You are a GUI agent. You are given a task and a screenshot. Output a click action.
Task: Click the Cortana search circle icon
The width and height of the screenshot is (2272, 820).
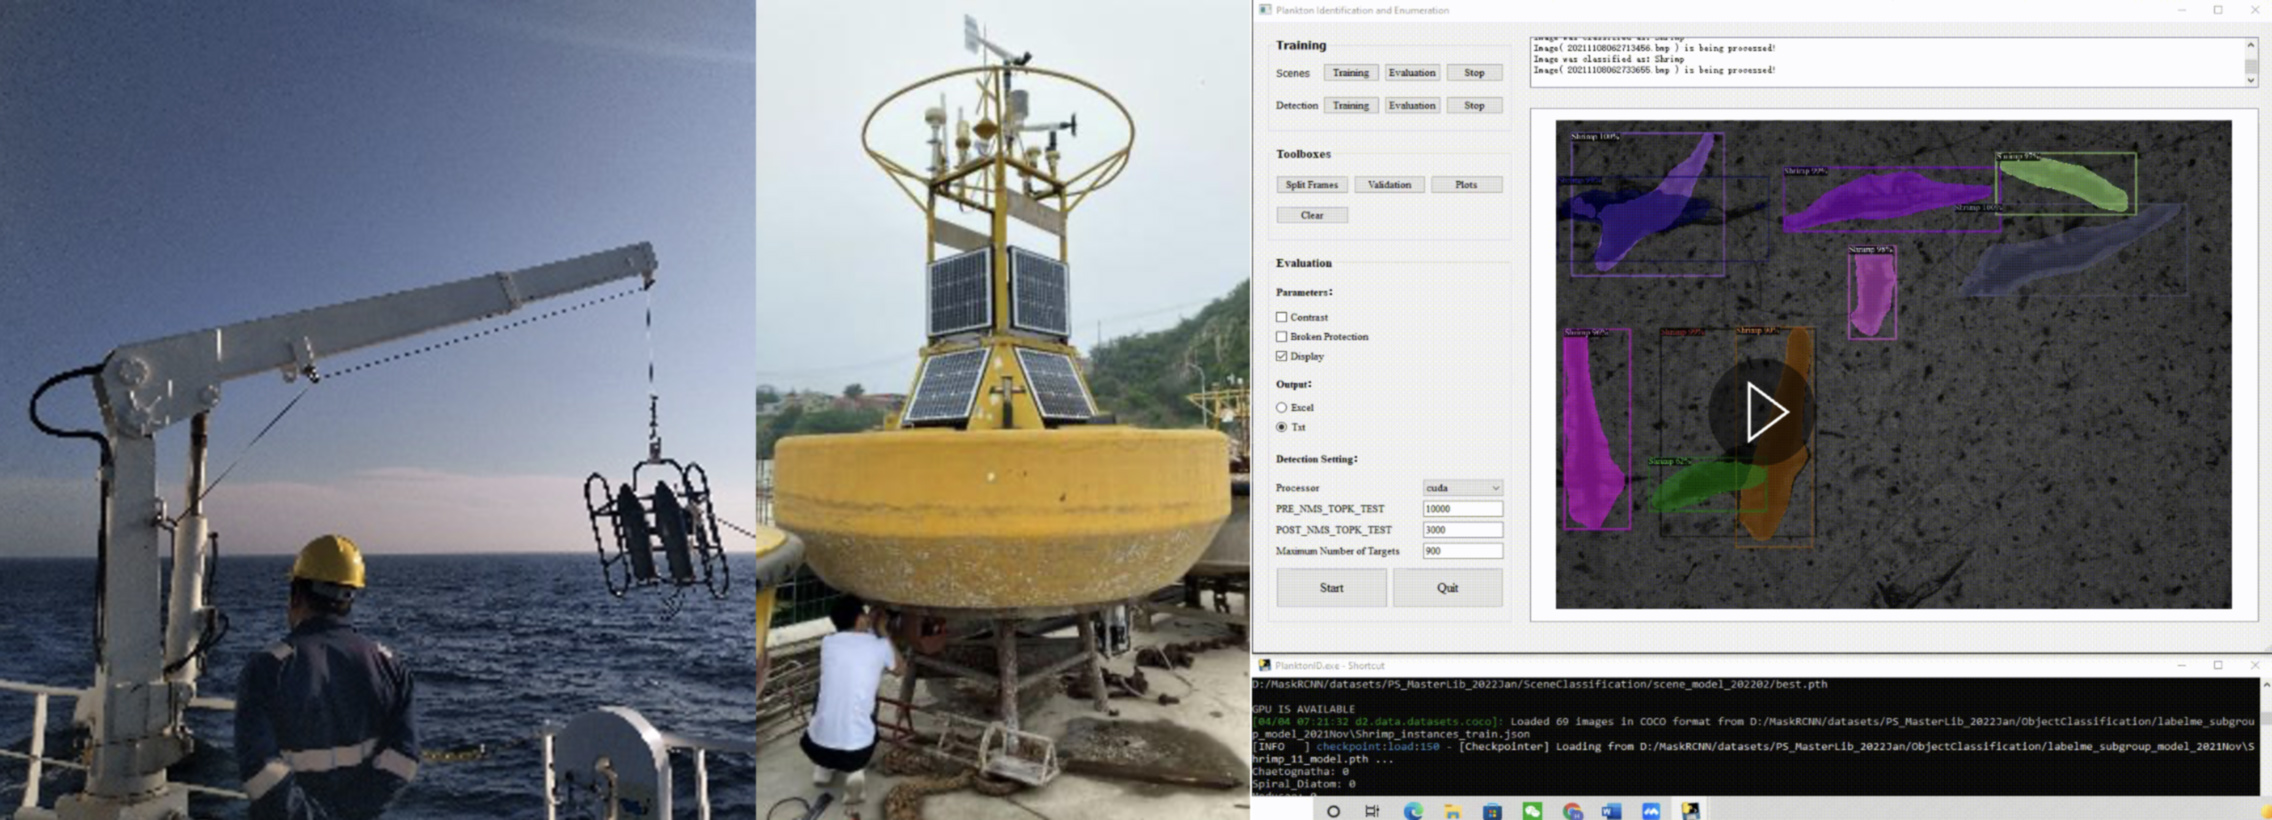(x=1333, y=811)
